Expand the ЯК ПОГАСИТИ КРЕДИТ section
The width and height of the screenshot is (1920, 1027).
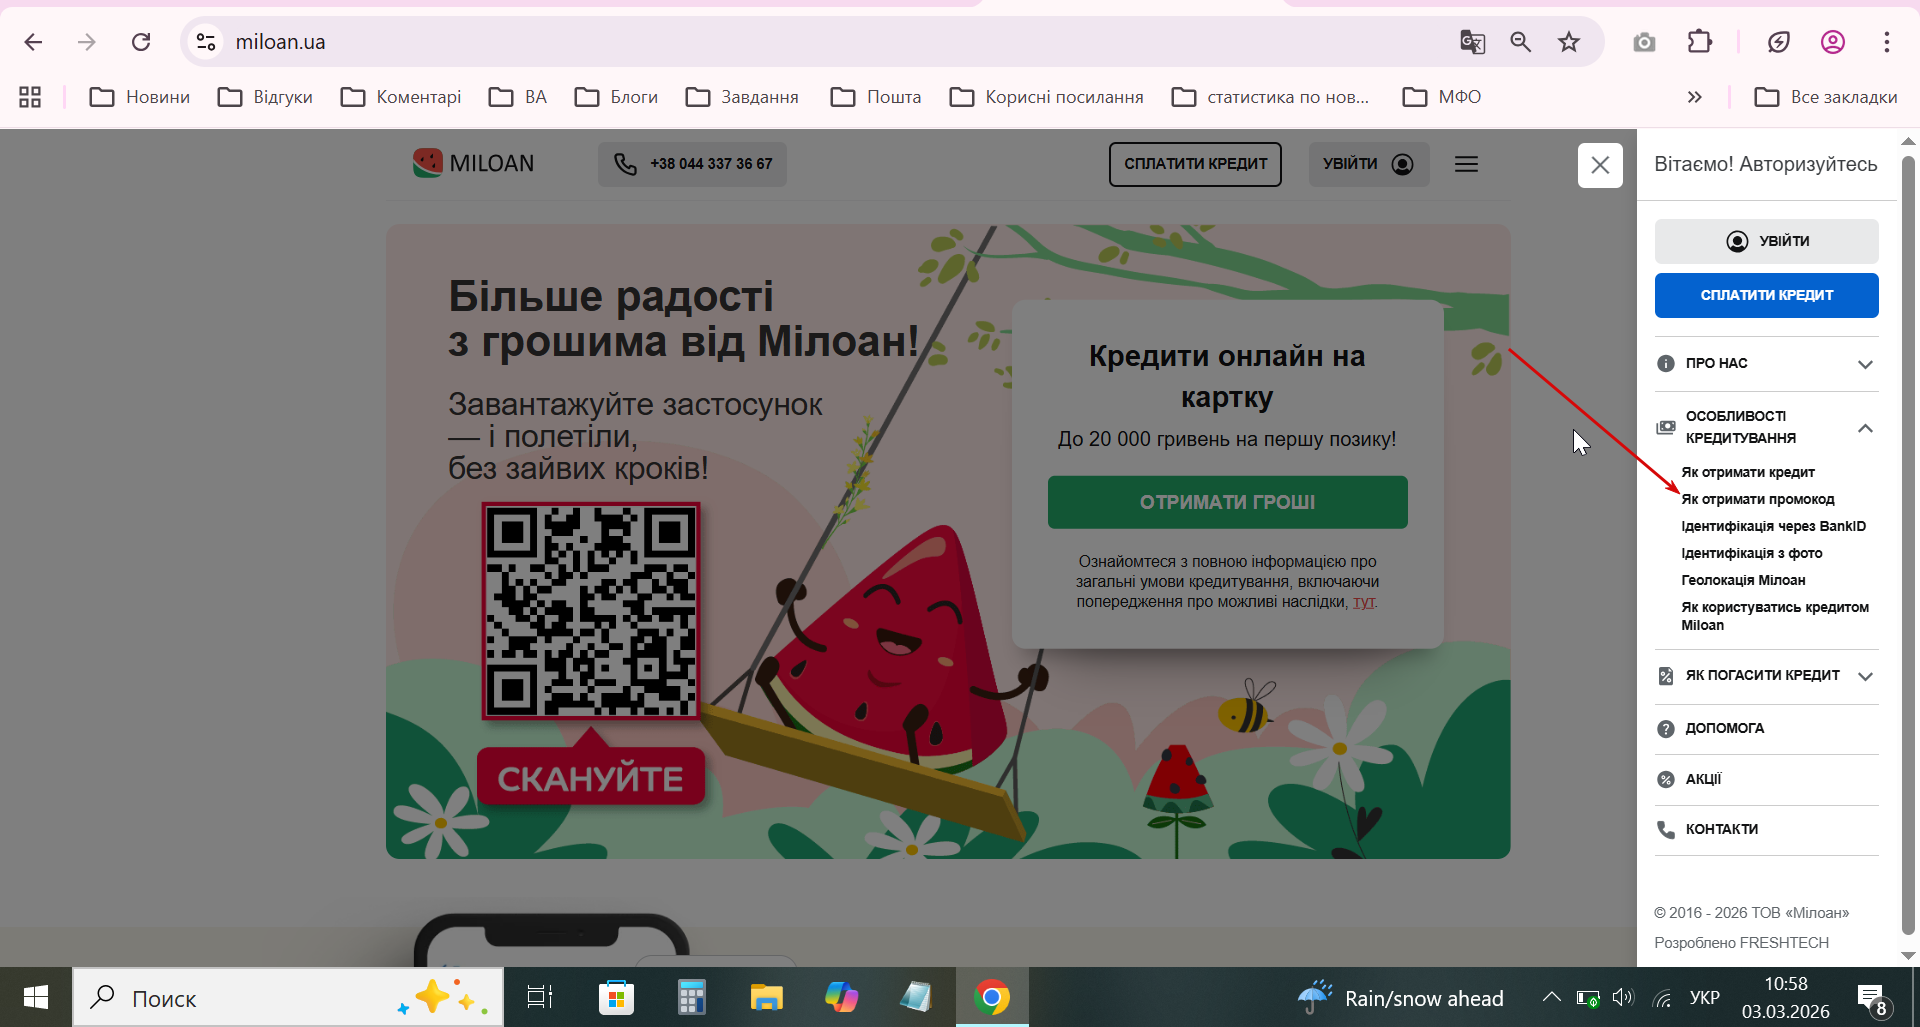(x=1766, y=675)
